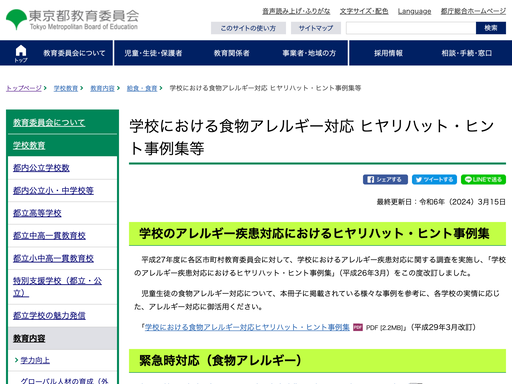
Task: Open 都庁総合ホームページ link
Action: coord(473,11)
